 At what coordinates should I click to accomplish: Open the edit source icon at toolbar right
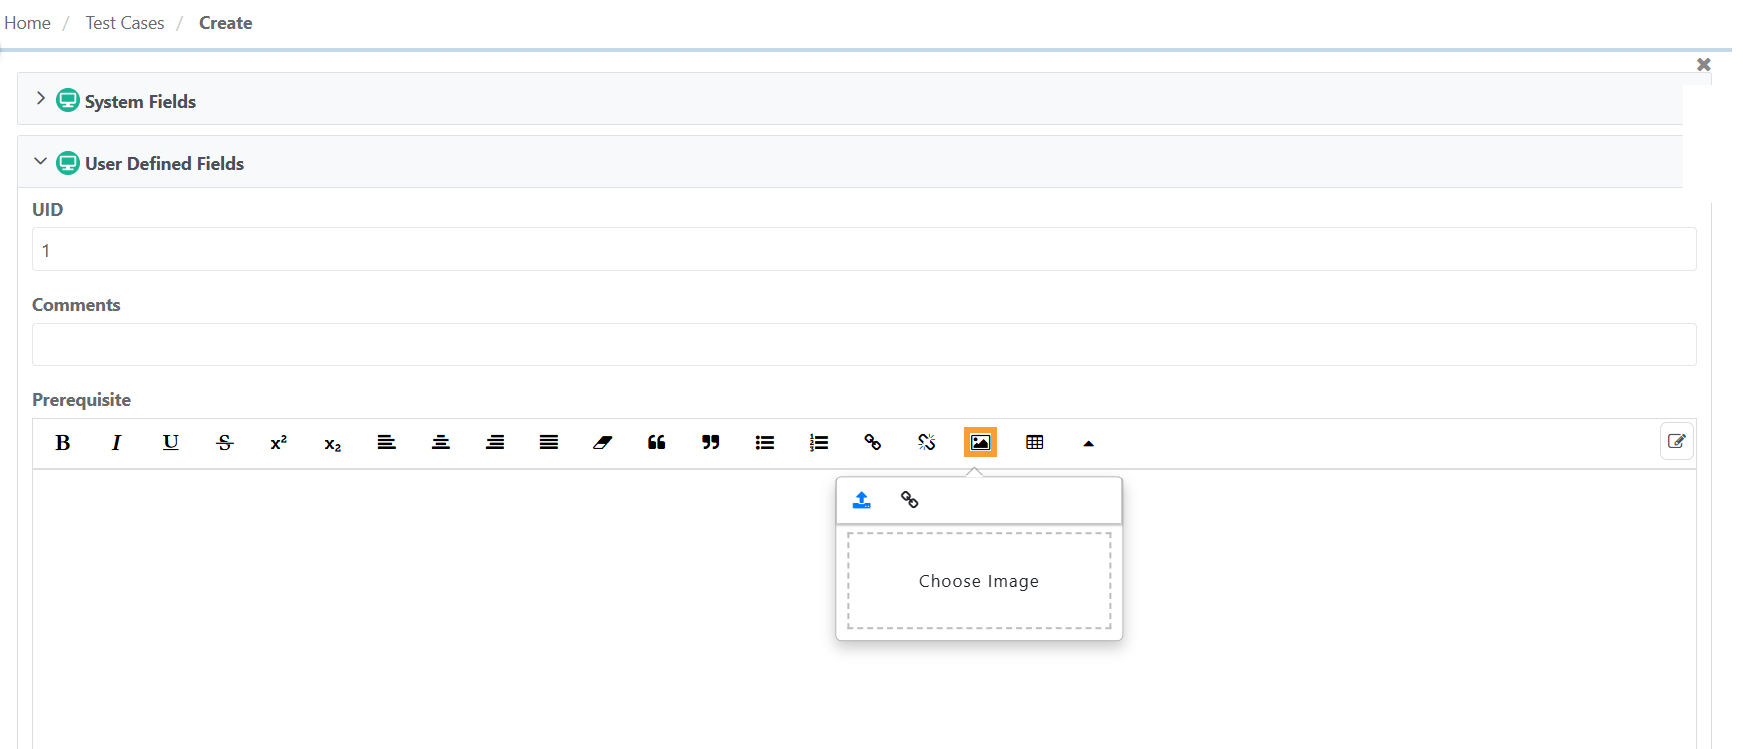1677,441
